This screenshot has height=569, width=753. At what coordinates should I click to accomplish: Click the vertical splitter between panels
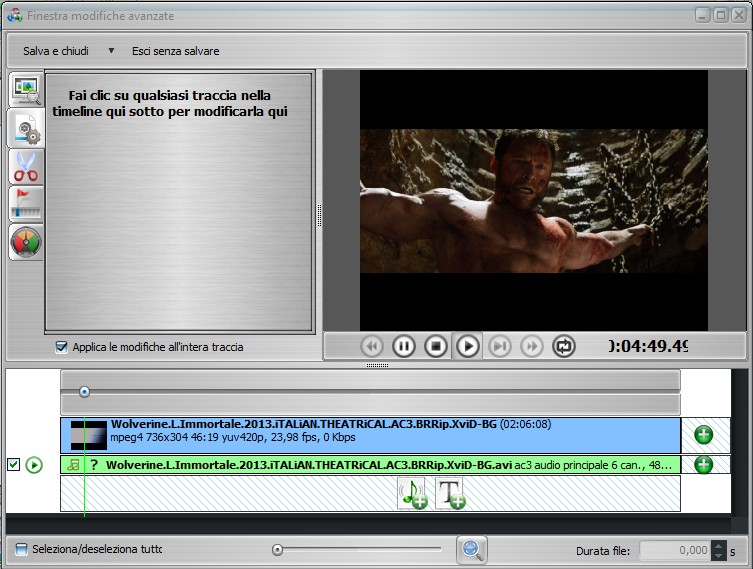click(319, 215)
